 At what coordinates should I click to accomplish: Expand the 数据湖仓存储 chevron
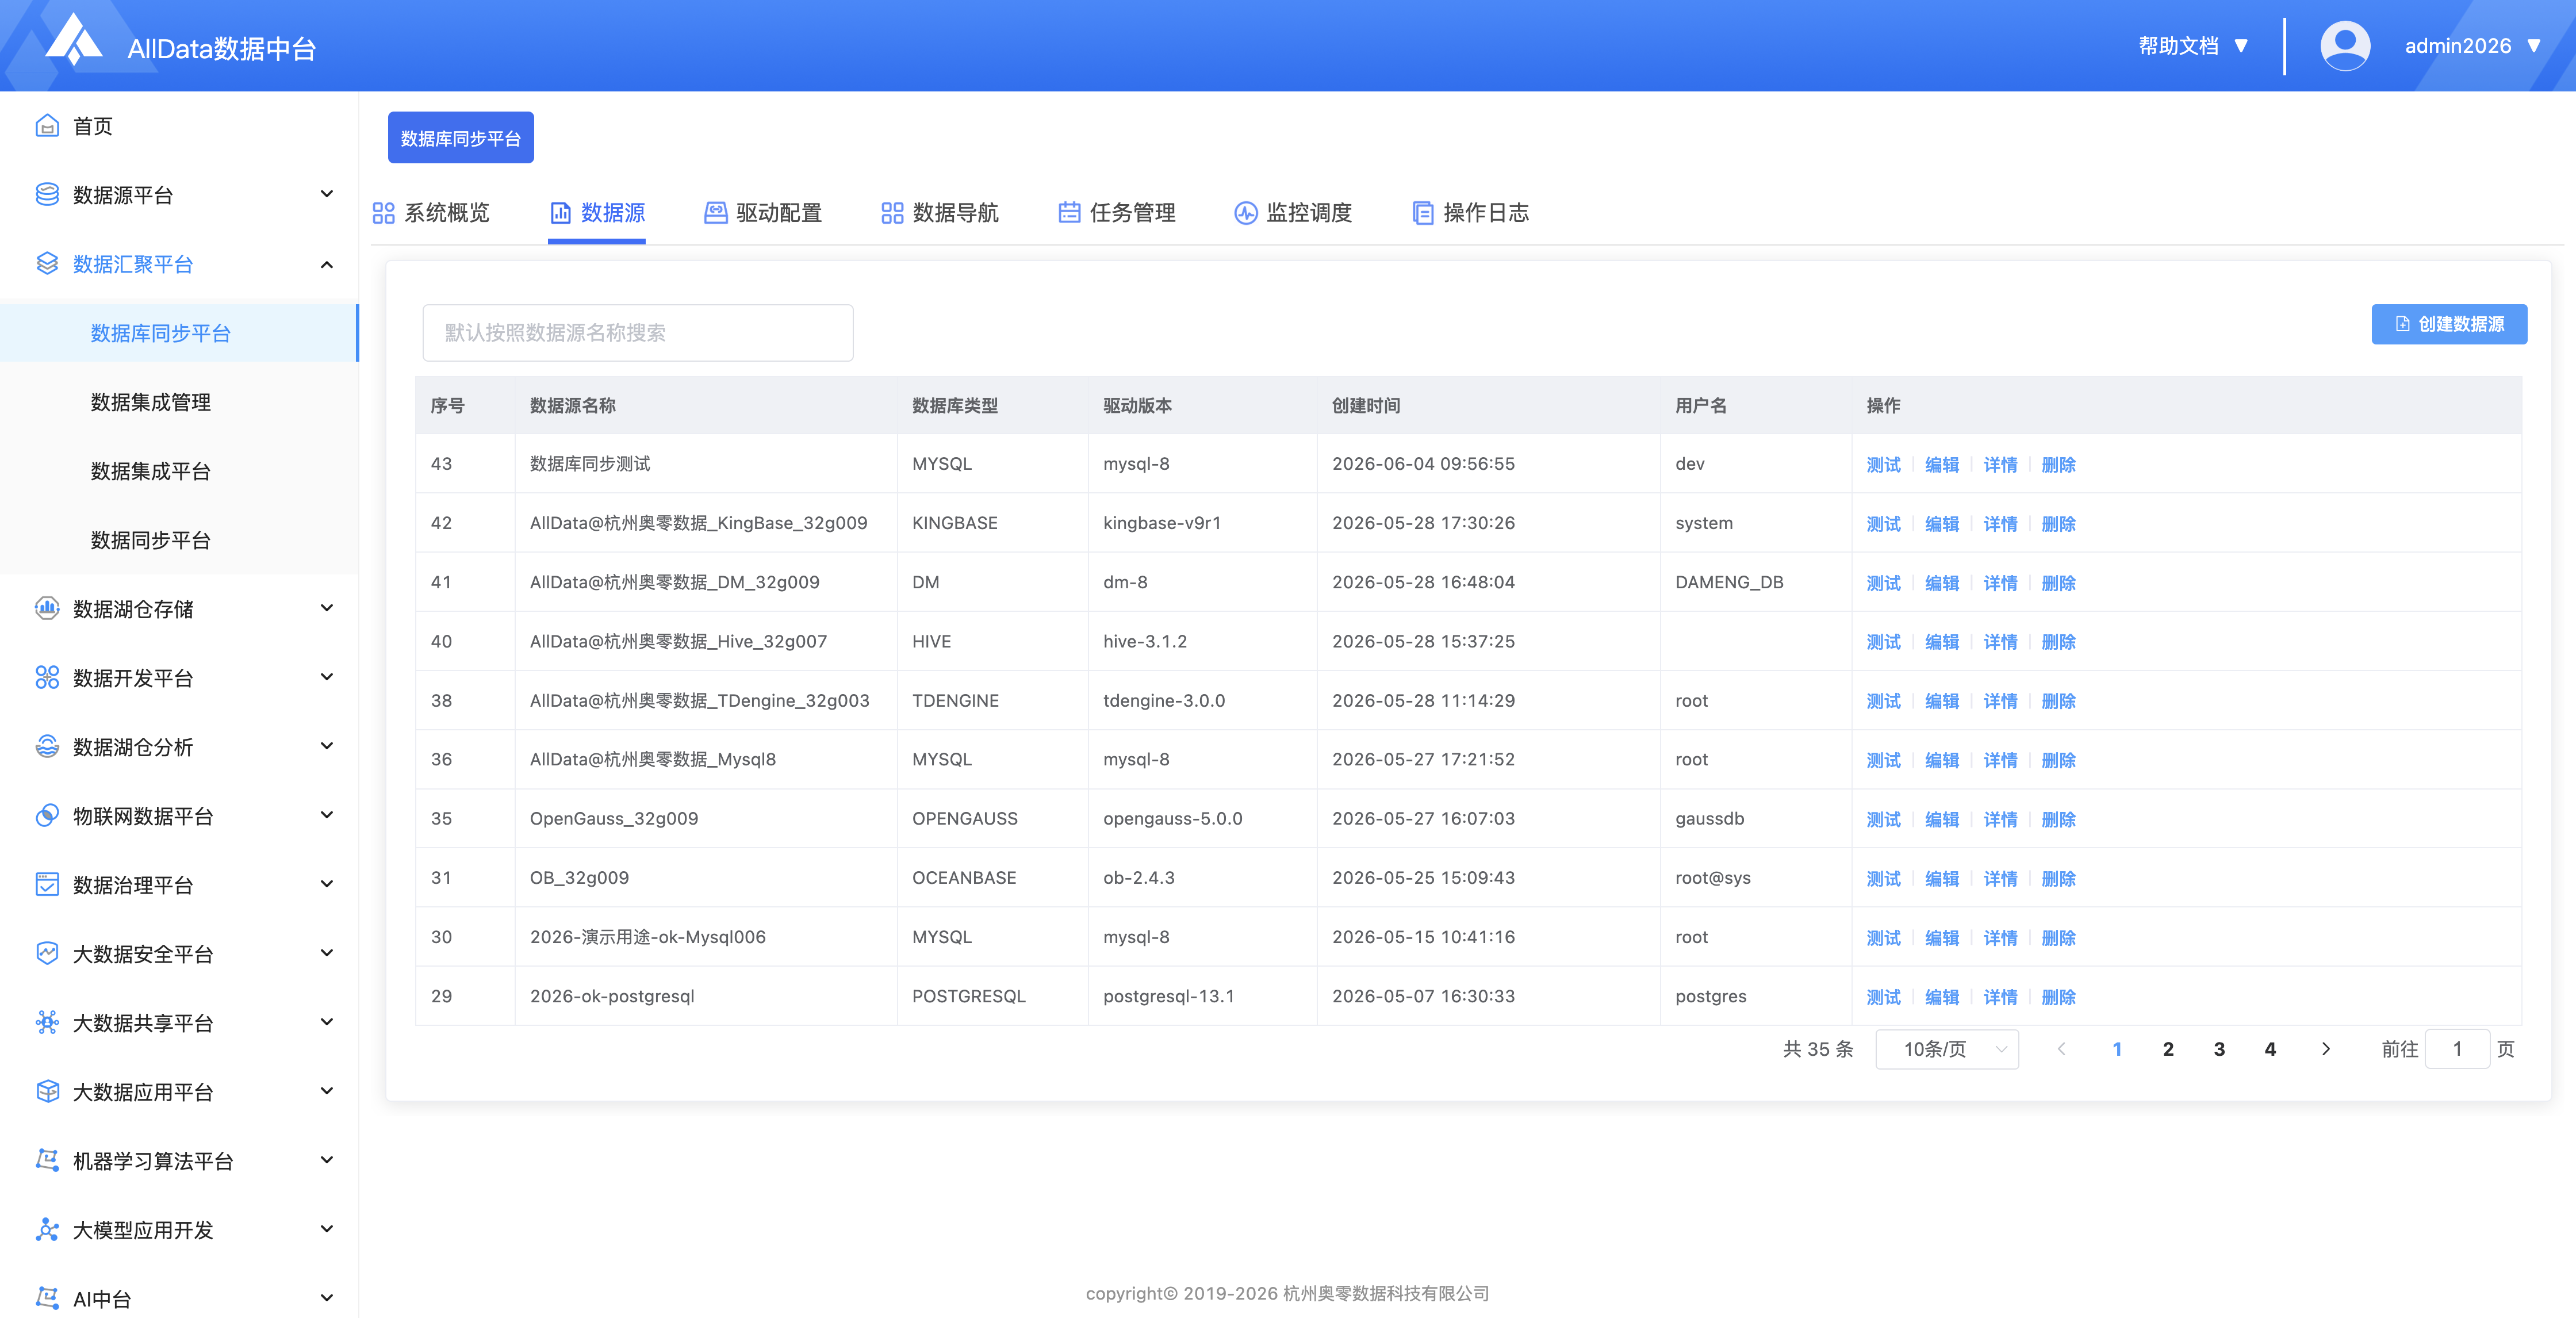(x=327, y=608)
